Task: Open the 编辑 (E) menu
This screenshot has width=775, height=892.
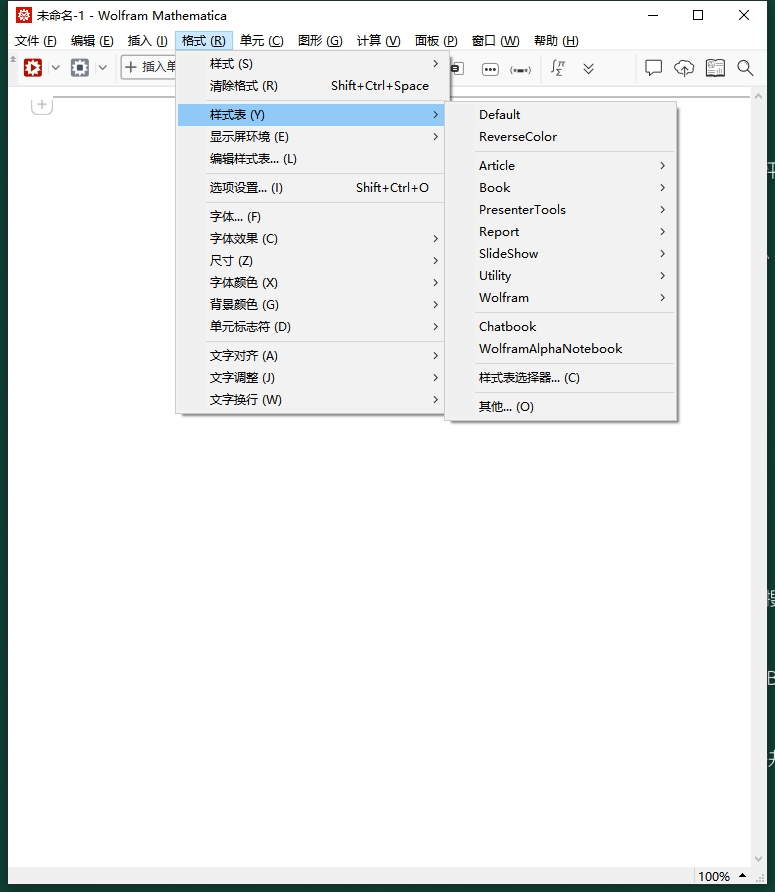Action: tap(92, 40)
